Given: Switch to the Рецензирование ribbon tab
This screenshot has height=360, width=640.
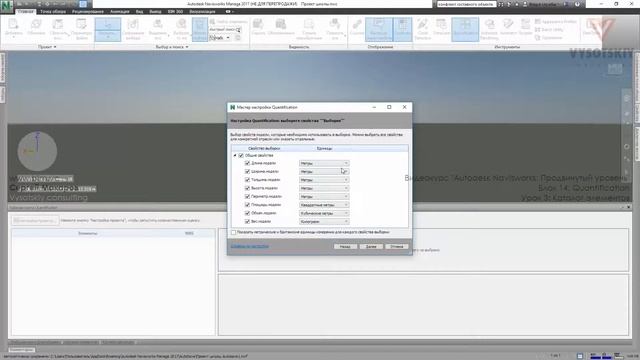Looking at the screenshot, I should (88, 11).
